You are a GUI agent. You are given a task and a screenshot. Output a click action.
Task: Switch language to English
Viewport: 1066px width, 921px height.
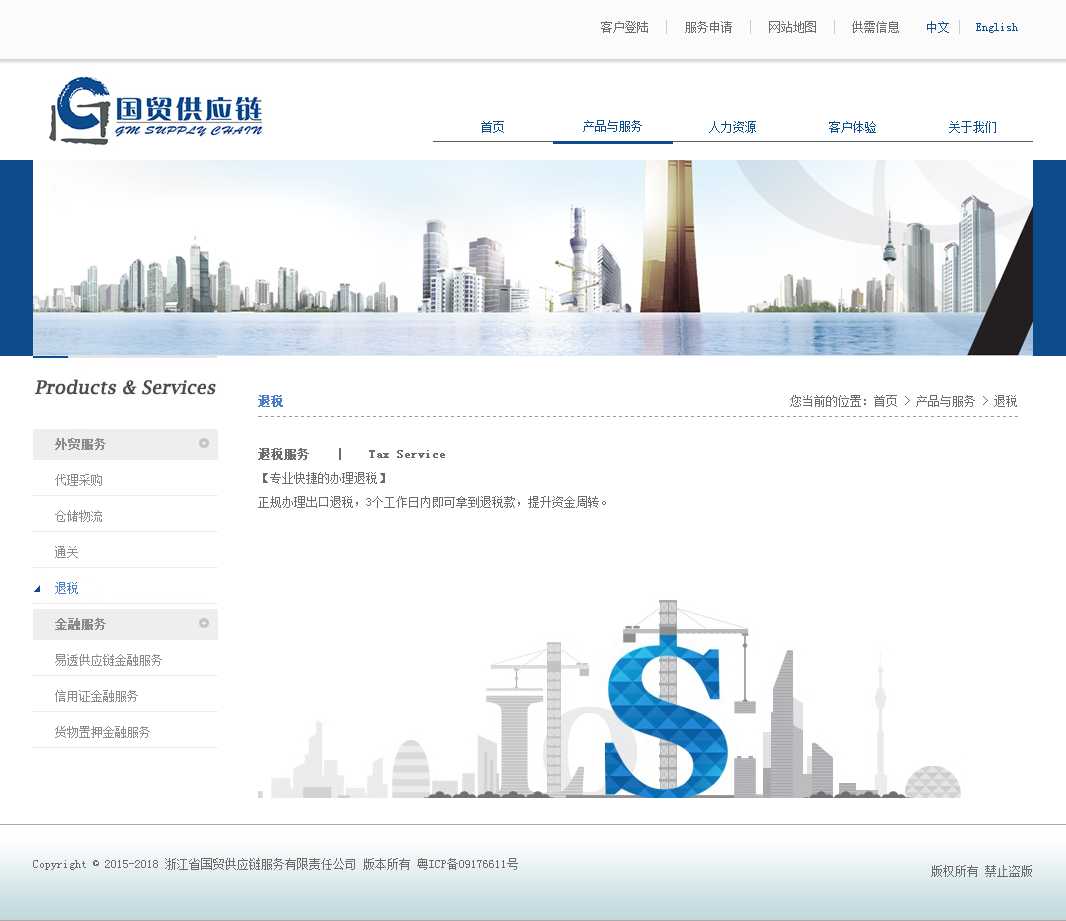click(996, 27)
